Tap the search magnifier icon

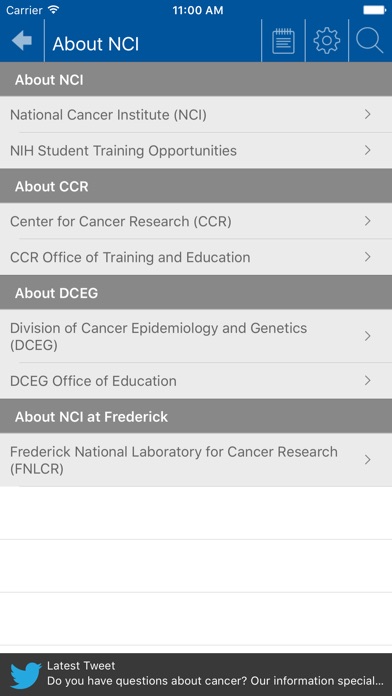pos(370,41)
